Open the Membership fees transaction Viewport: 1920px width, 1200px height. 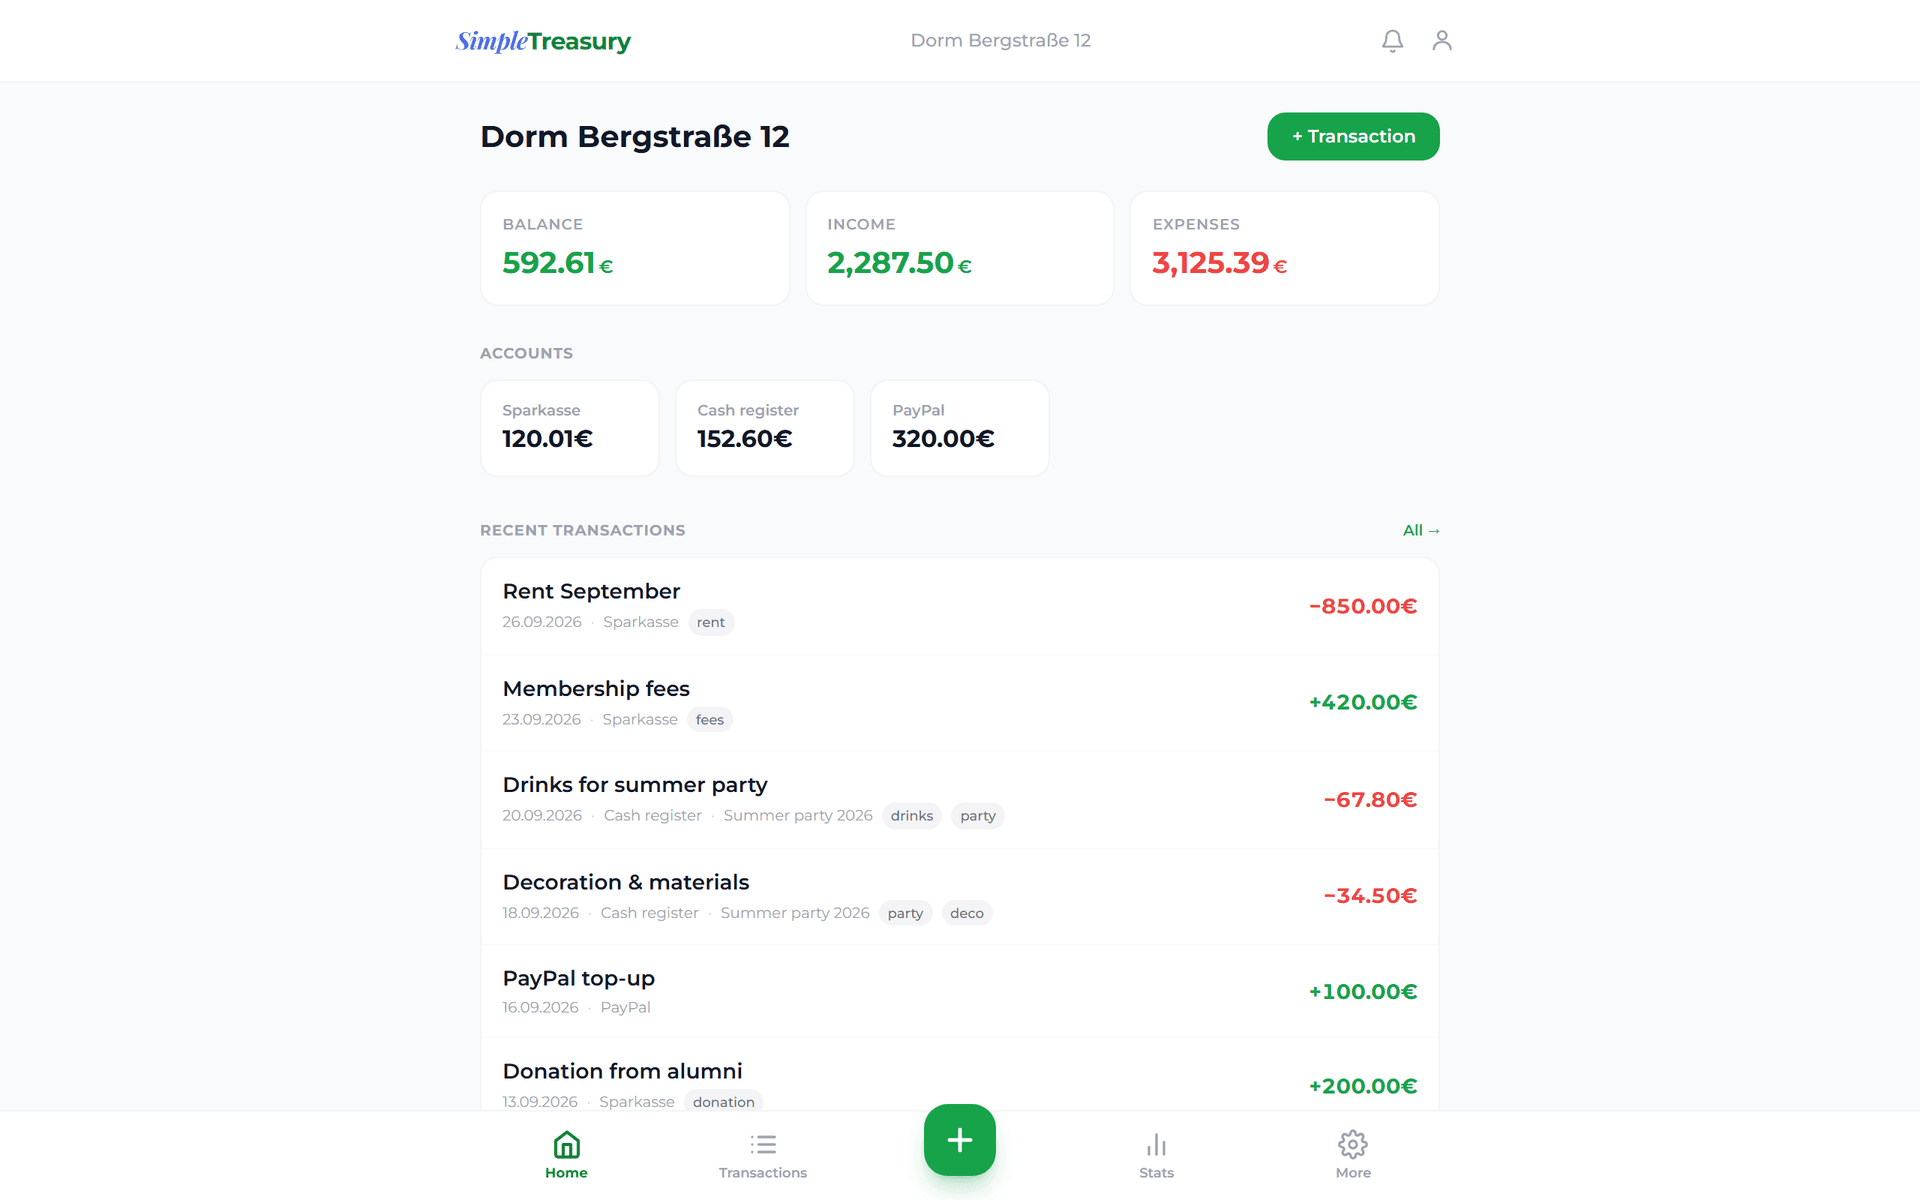(x=960, y=703)
